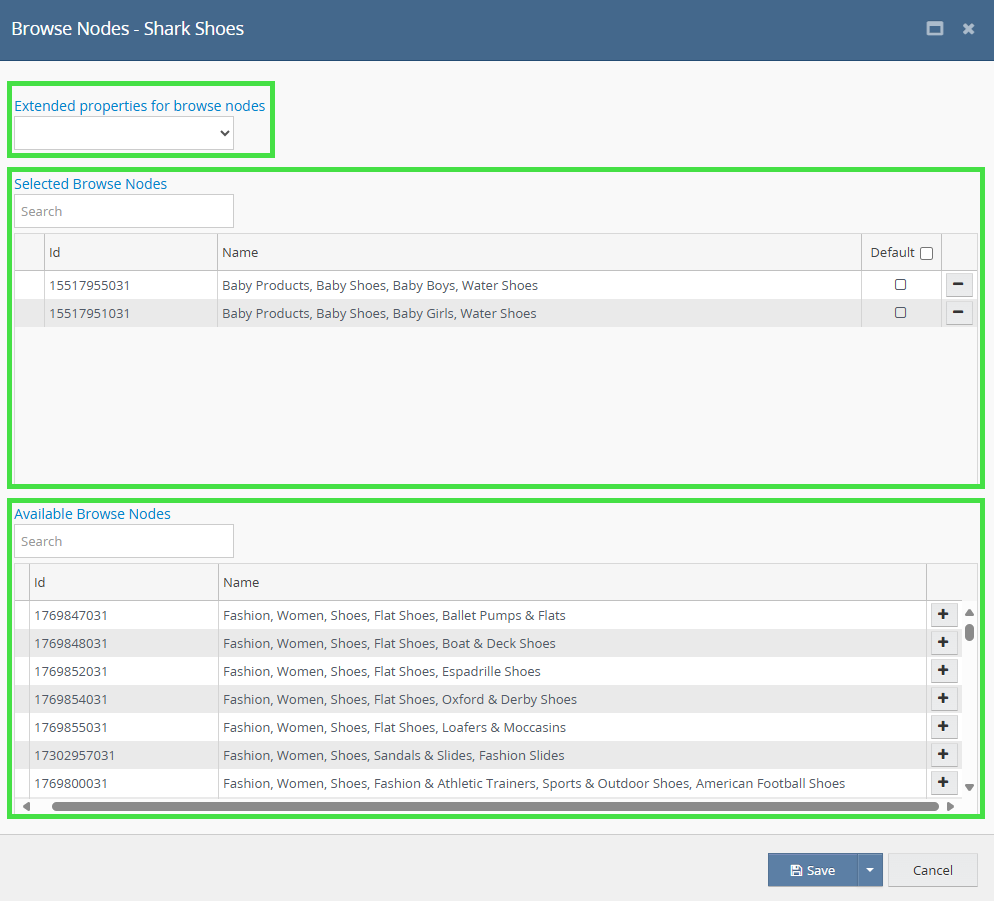Focus the Selected Browse Nodes search field
The image size is (994, 901).
[124, 211]
